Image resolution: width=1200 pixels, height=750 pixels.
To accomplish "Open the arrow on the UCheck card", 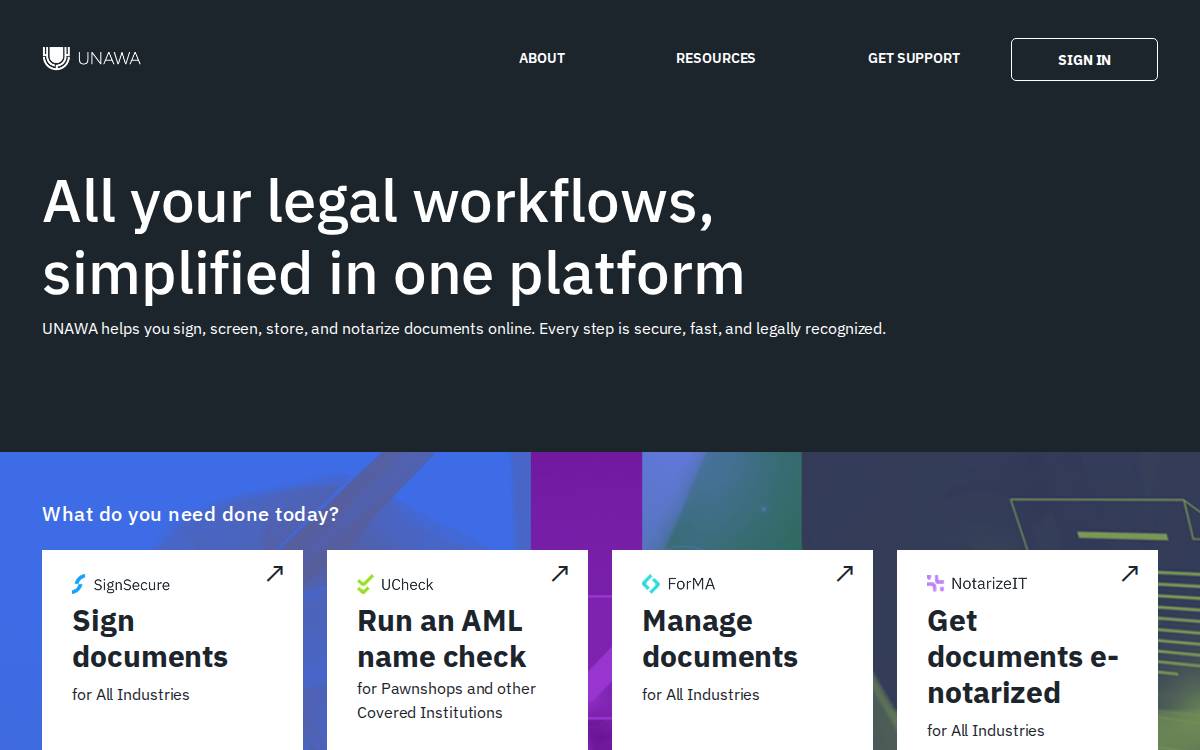I will coord(559,573).
